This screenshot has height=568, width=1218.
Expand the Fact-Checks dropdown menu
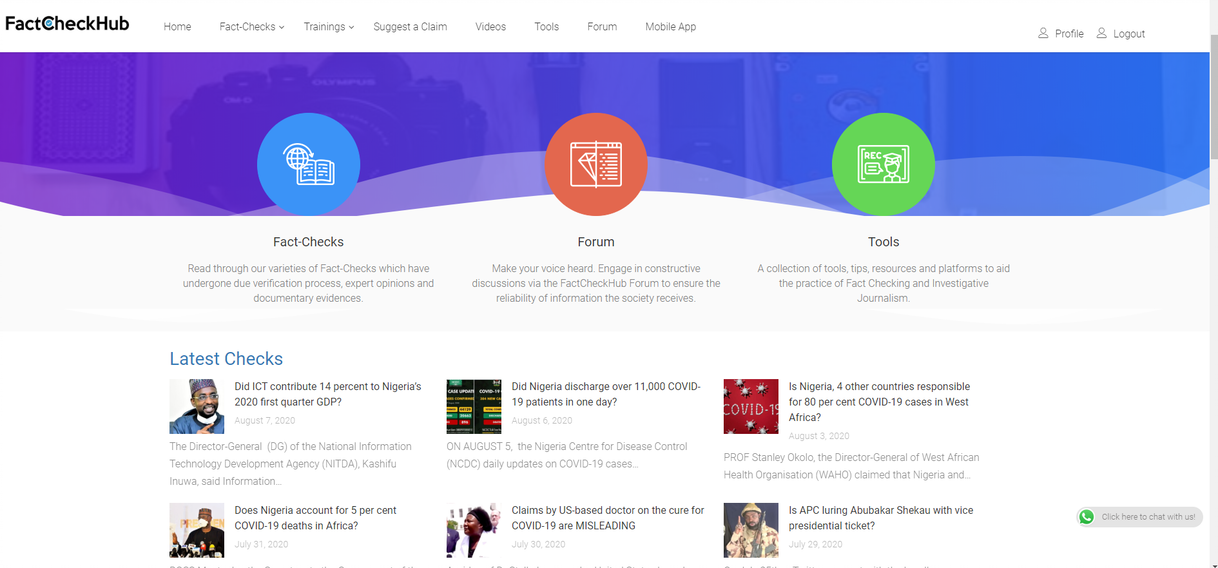[252, 27]
